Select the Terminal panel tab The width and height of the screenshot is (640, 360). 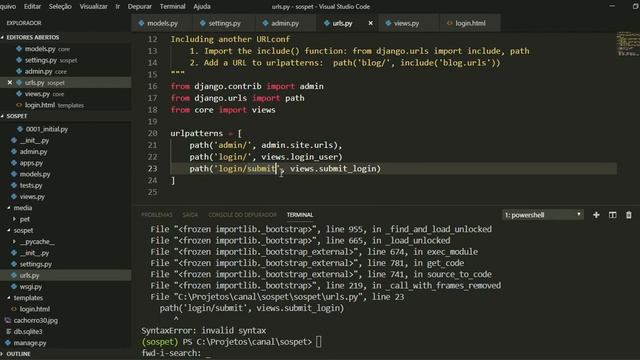coord(300,215)
